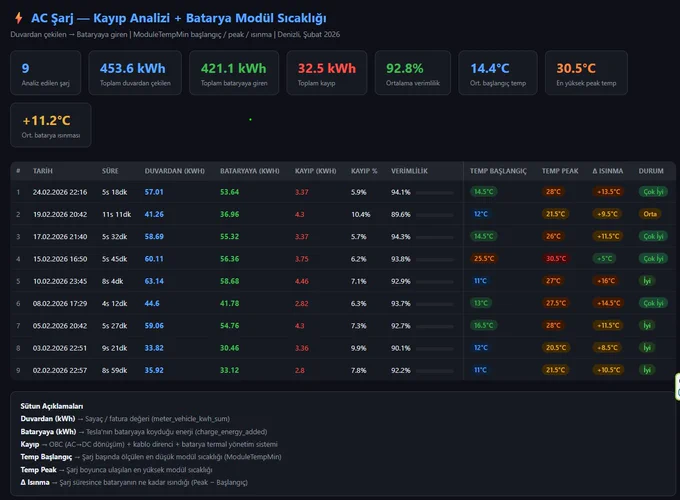Select the 'Temp Peak' explanation label
Screen dimensions: 680x500
38,470
